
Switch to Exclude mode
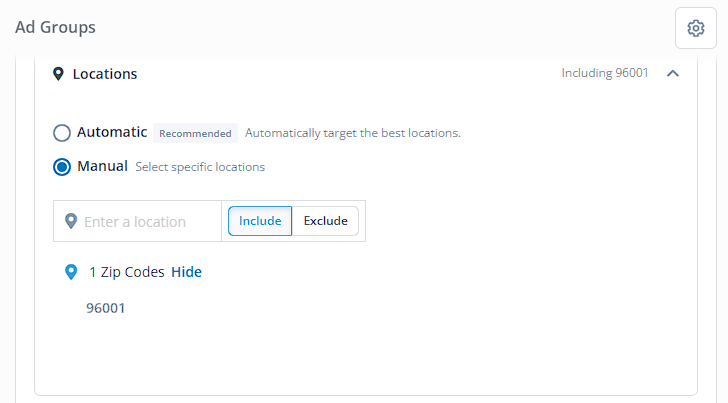(x=325, y=221)
